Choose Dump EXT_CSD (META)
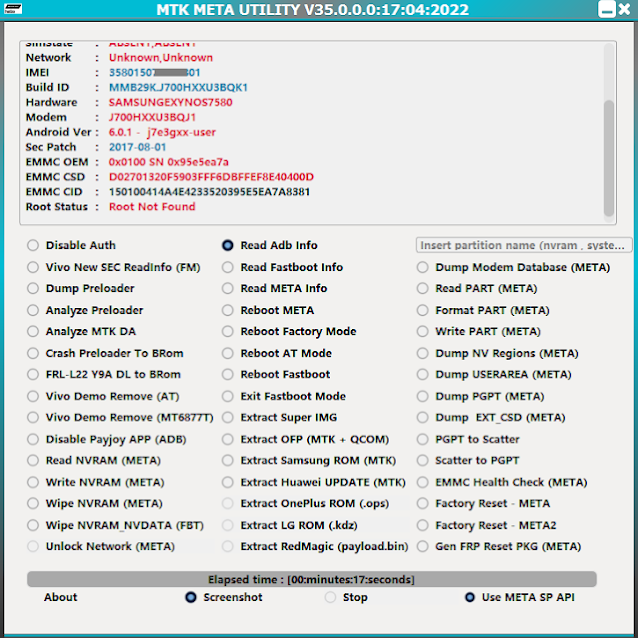Image resolution: width=638 pixels, height=638 pixels. point(423,417)
